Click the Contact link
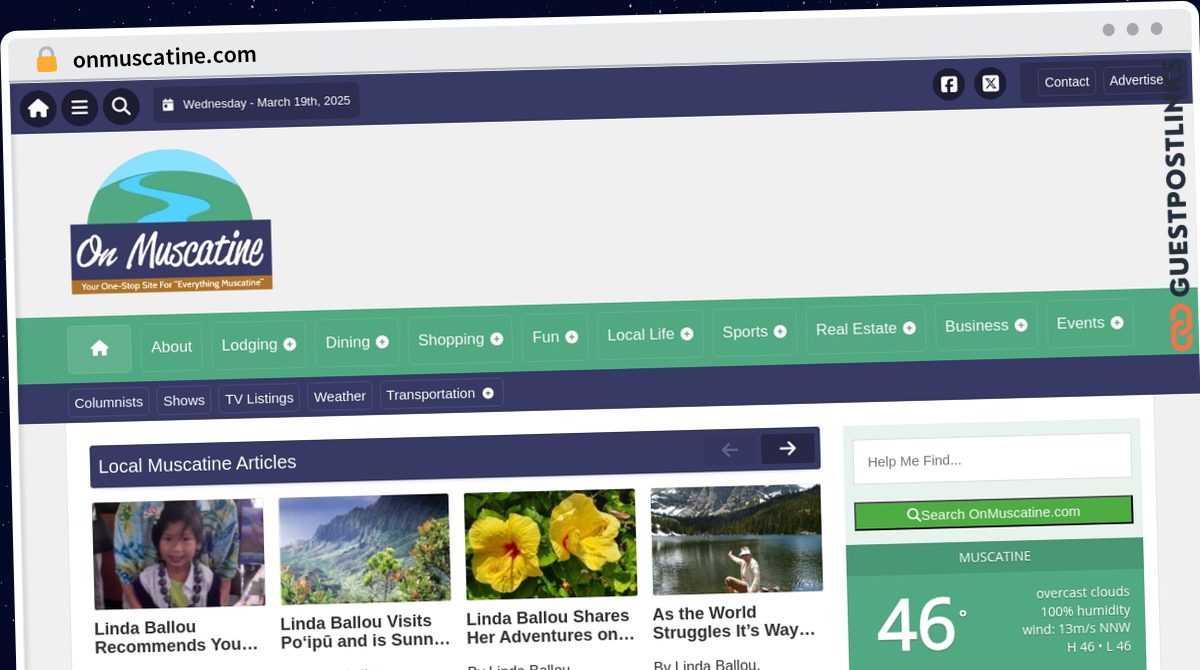Viewport: 1200px width, 670px height. (1067, 82)
